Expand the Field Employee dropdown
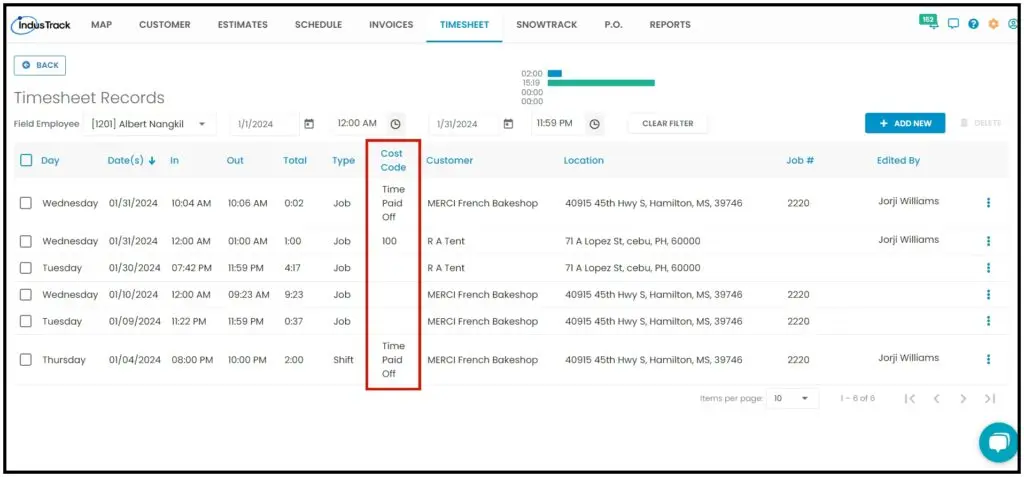This screenshot has height=477, width=1024. (150, 123)
